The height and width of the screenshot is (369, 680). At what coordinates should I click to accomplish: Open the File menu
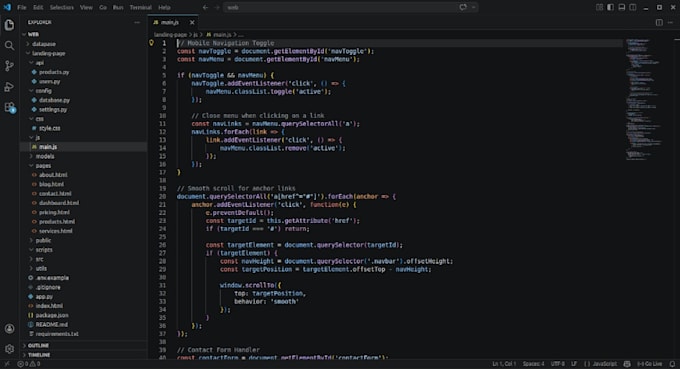click(x=22, y=7)
